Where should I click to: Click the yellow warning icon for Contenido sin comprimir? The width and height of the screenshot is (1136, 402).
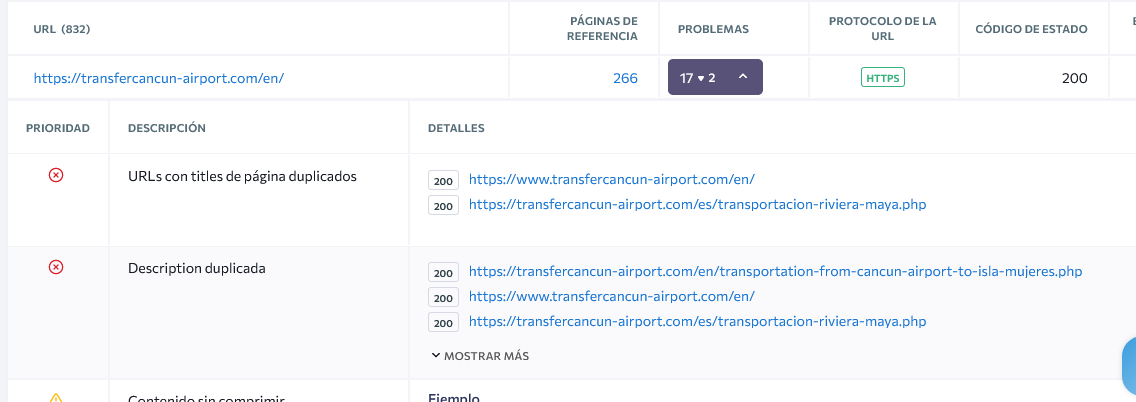click(56, 398)
